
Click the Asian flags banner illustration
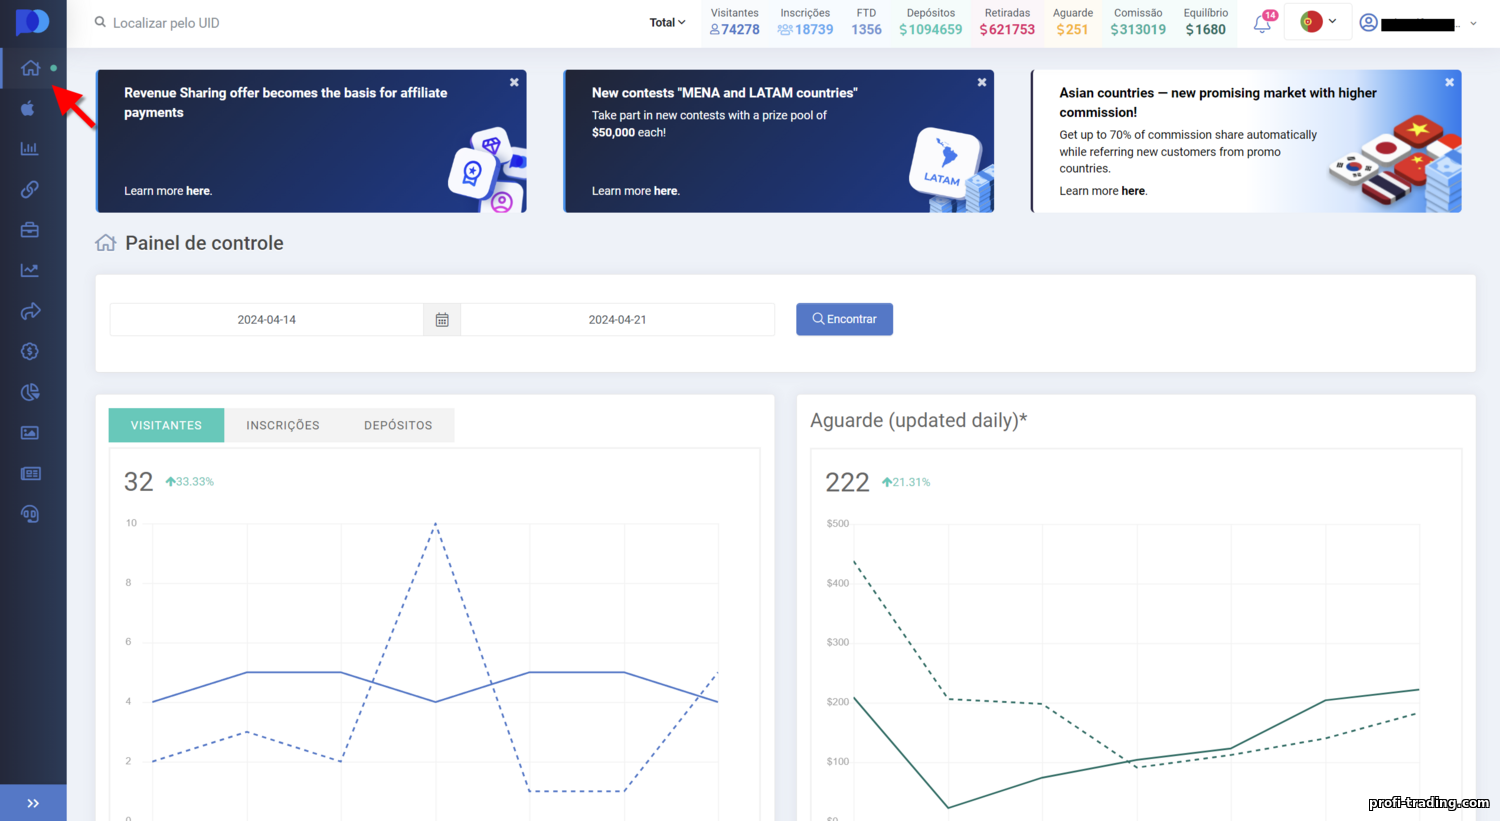[x=1395, y=163]
